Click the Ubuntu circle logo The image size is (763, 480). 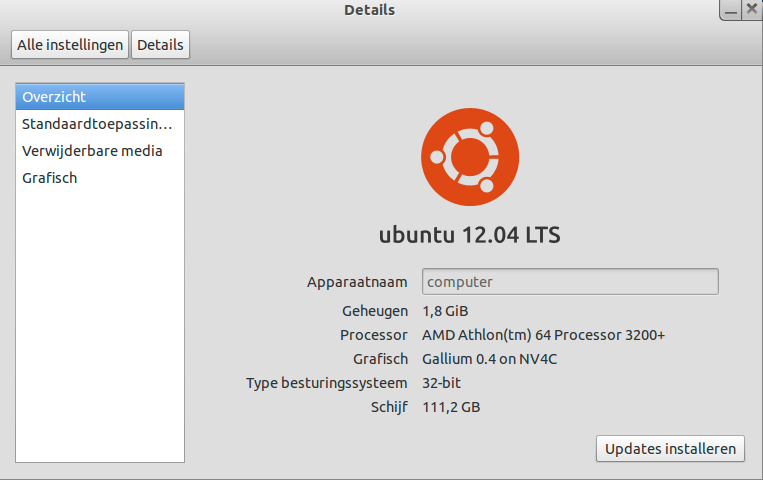(x=469, y=156)
